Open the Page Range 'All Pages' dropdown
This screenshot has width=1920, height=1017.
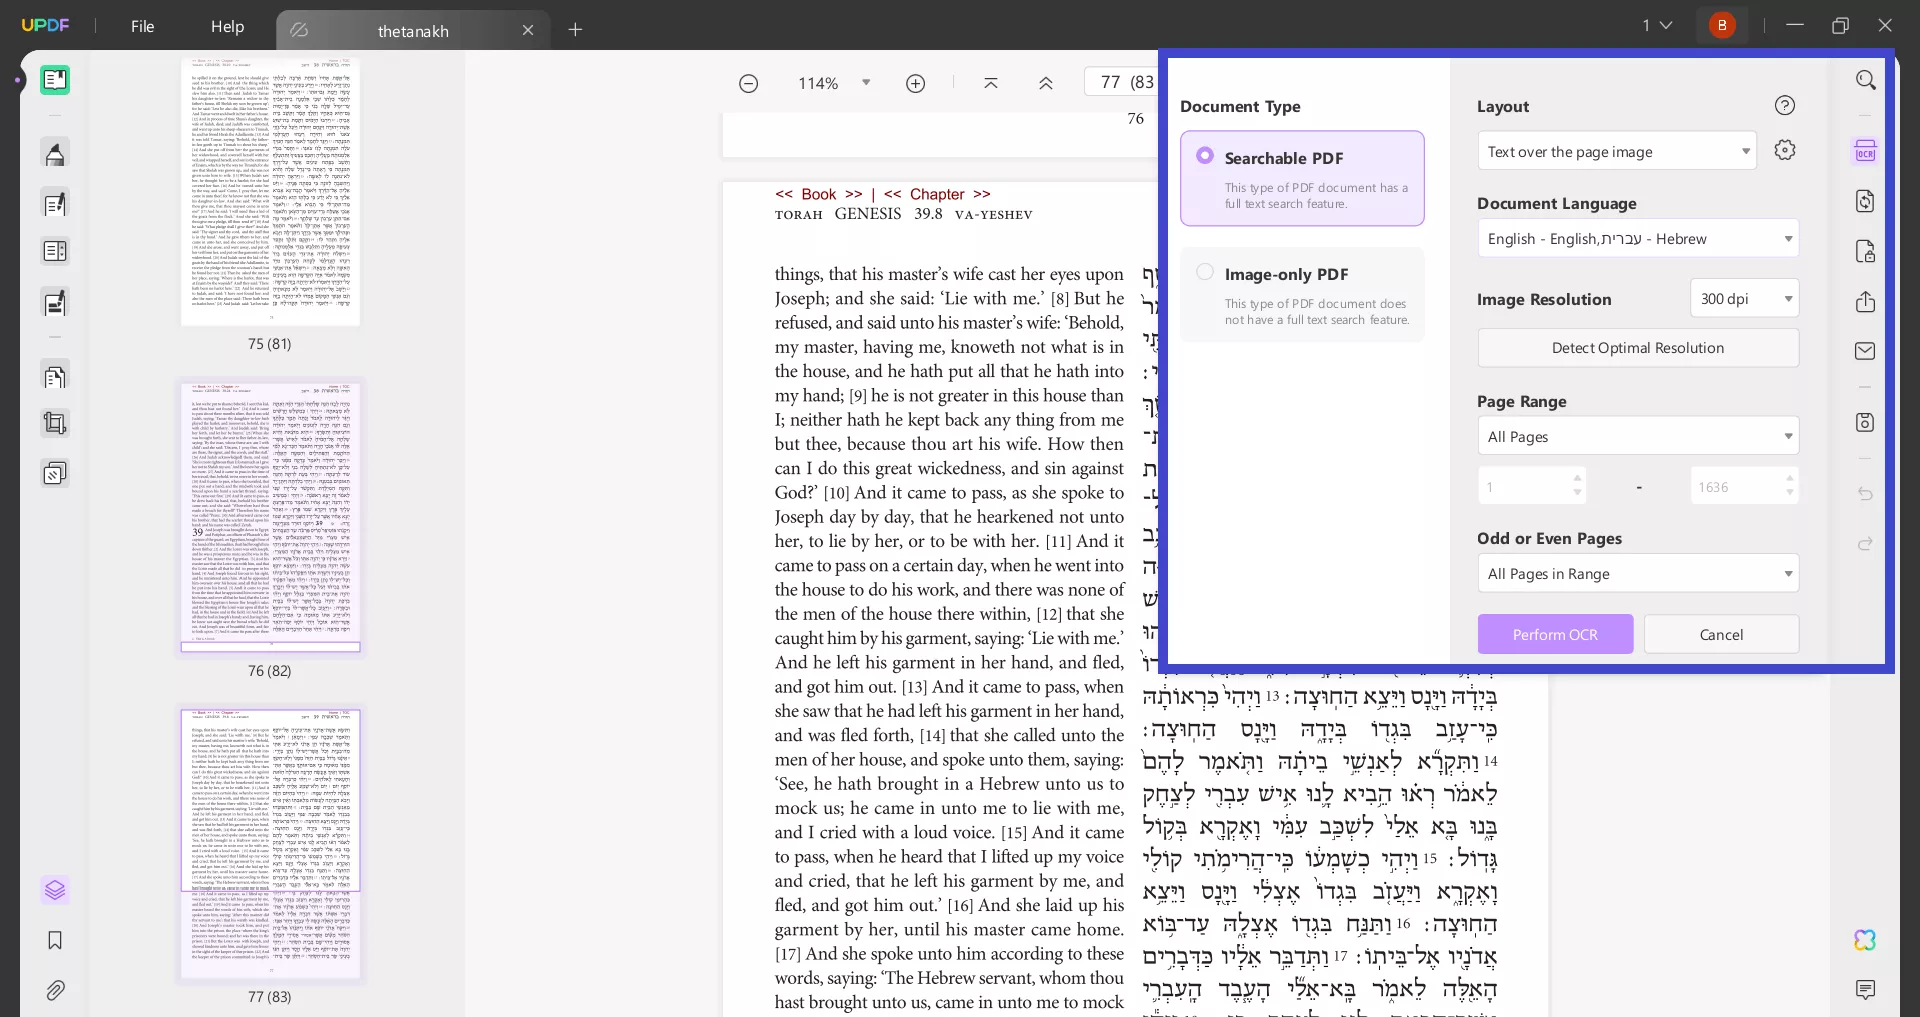tap(1638, 436)
